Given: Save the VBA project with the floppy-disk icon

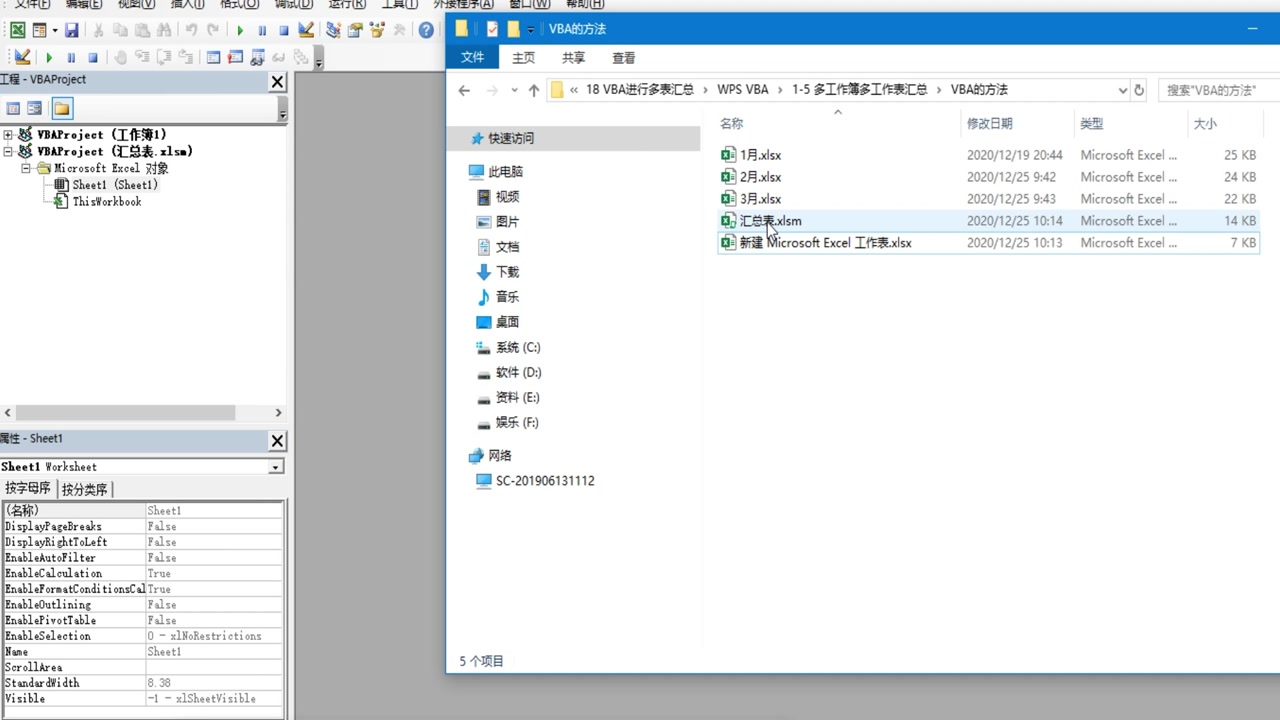Looking at the screenshot, I should [x=71, y=31].
